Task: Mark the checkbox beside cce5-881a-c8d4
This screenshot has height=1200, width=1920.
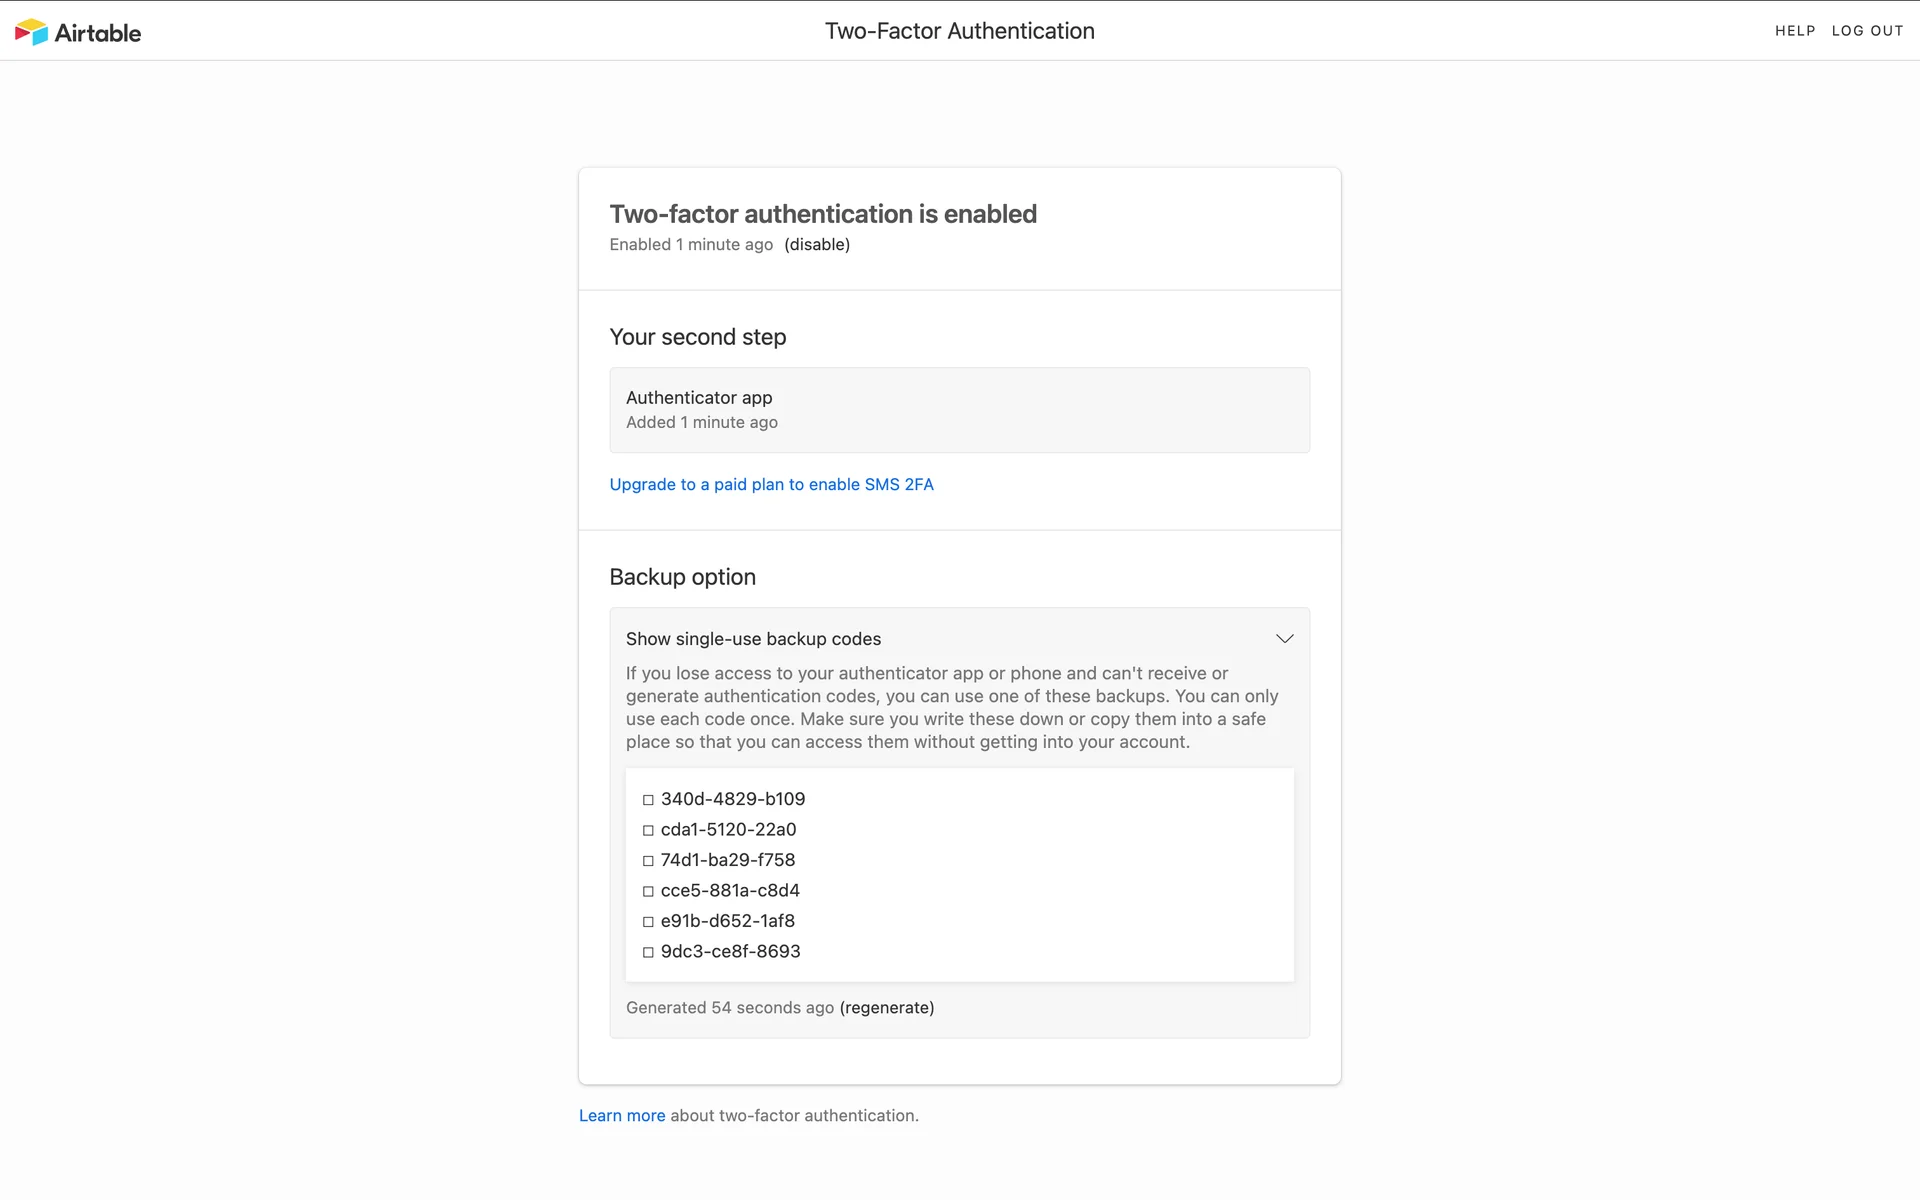Action: pos(648,892)
